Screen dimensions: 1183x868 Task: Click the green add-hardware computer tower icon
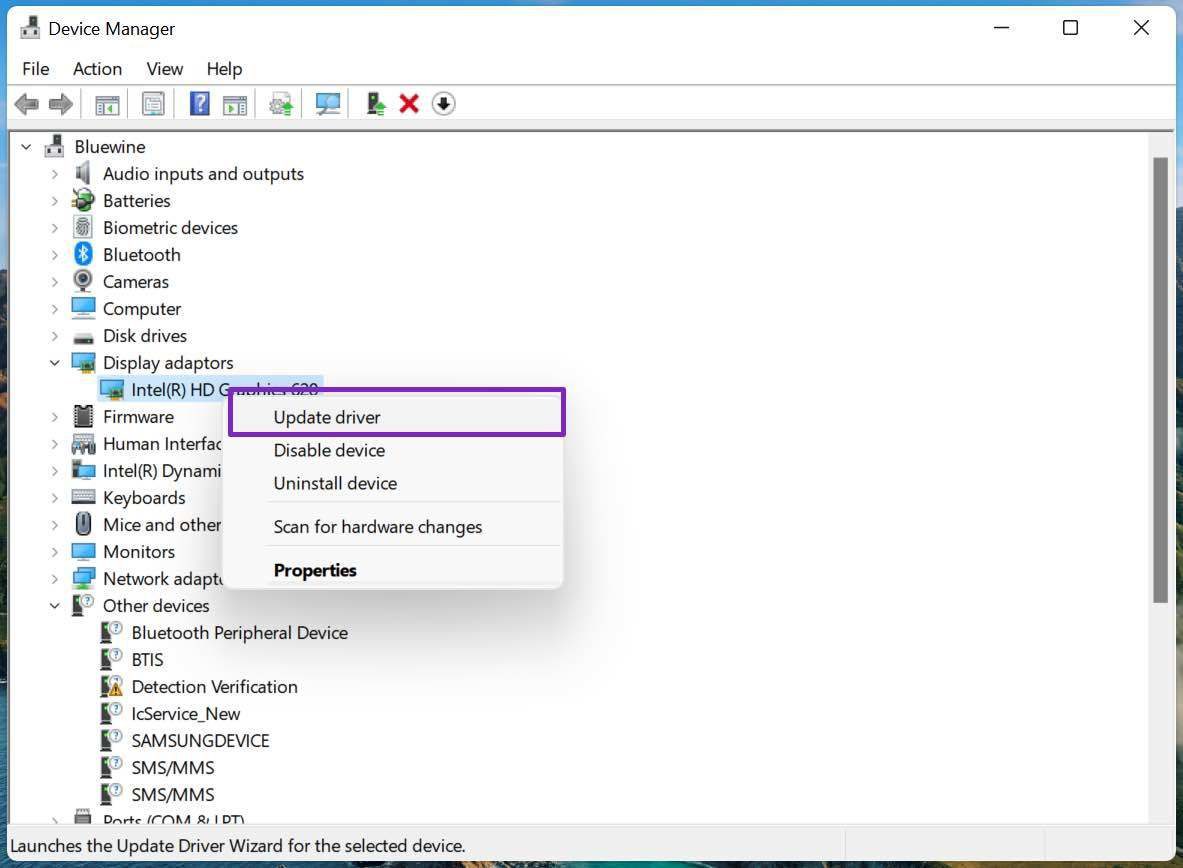pos(376,104)
